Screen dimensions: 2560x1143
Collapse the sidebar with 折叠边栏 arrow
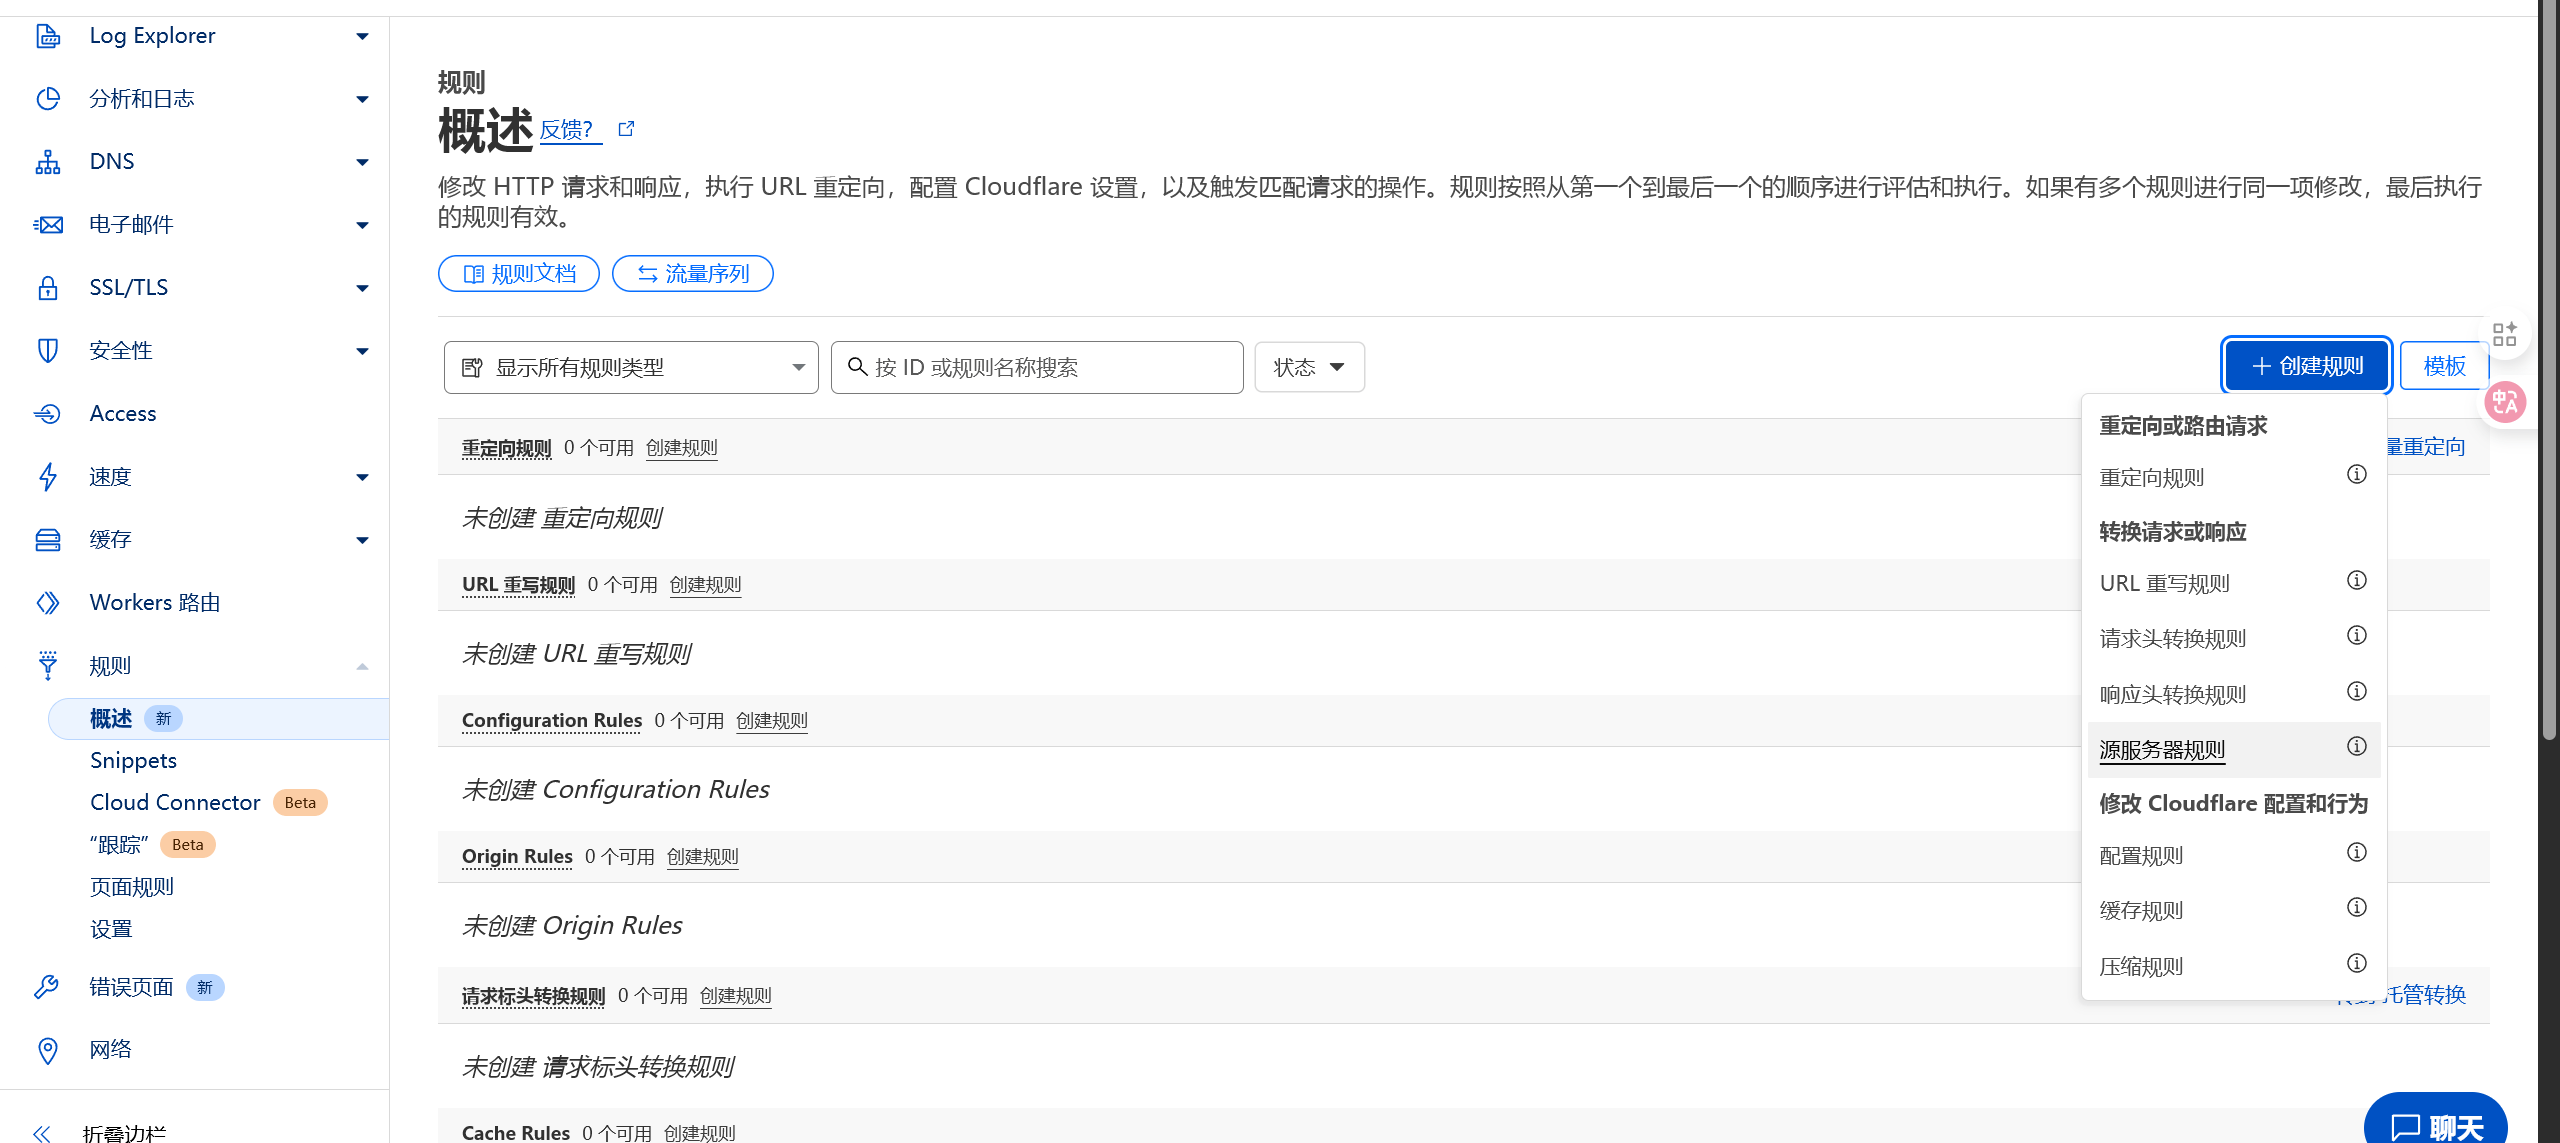[42, 1132]
